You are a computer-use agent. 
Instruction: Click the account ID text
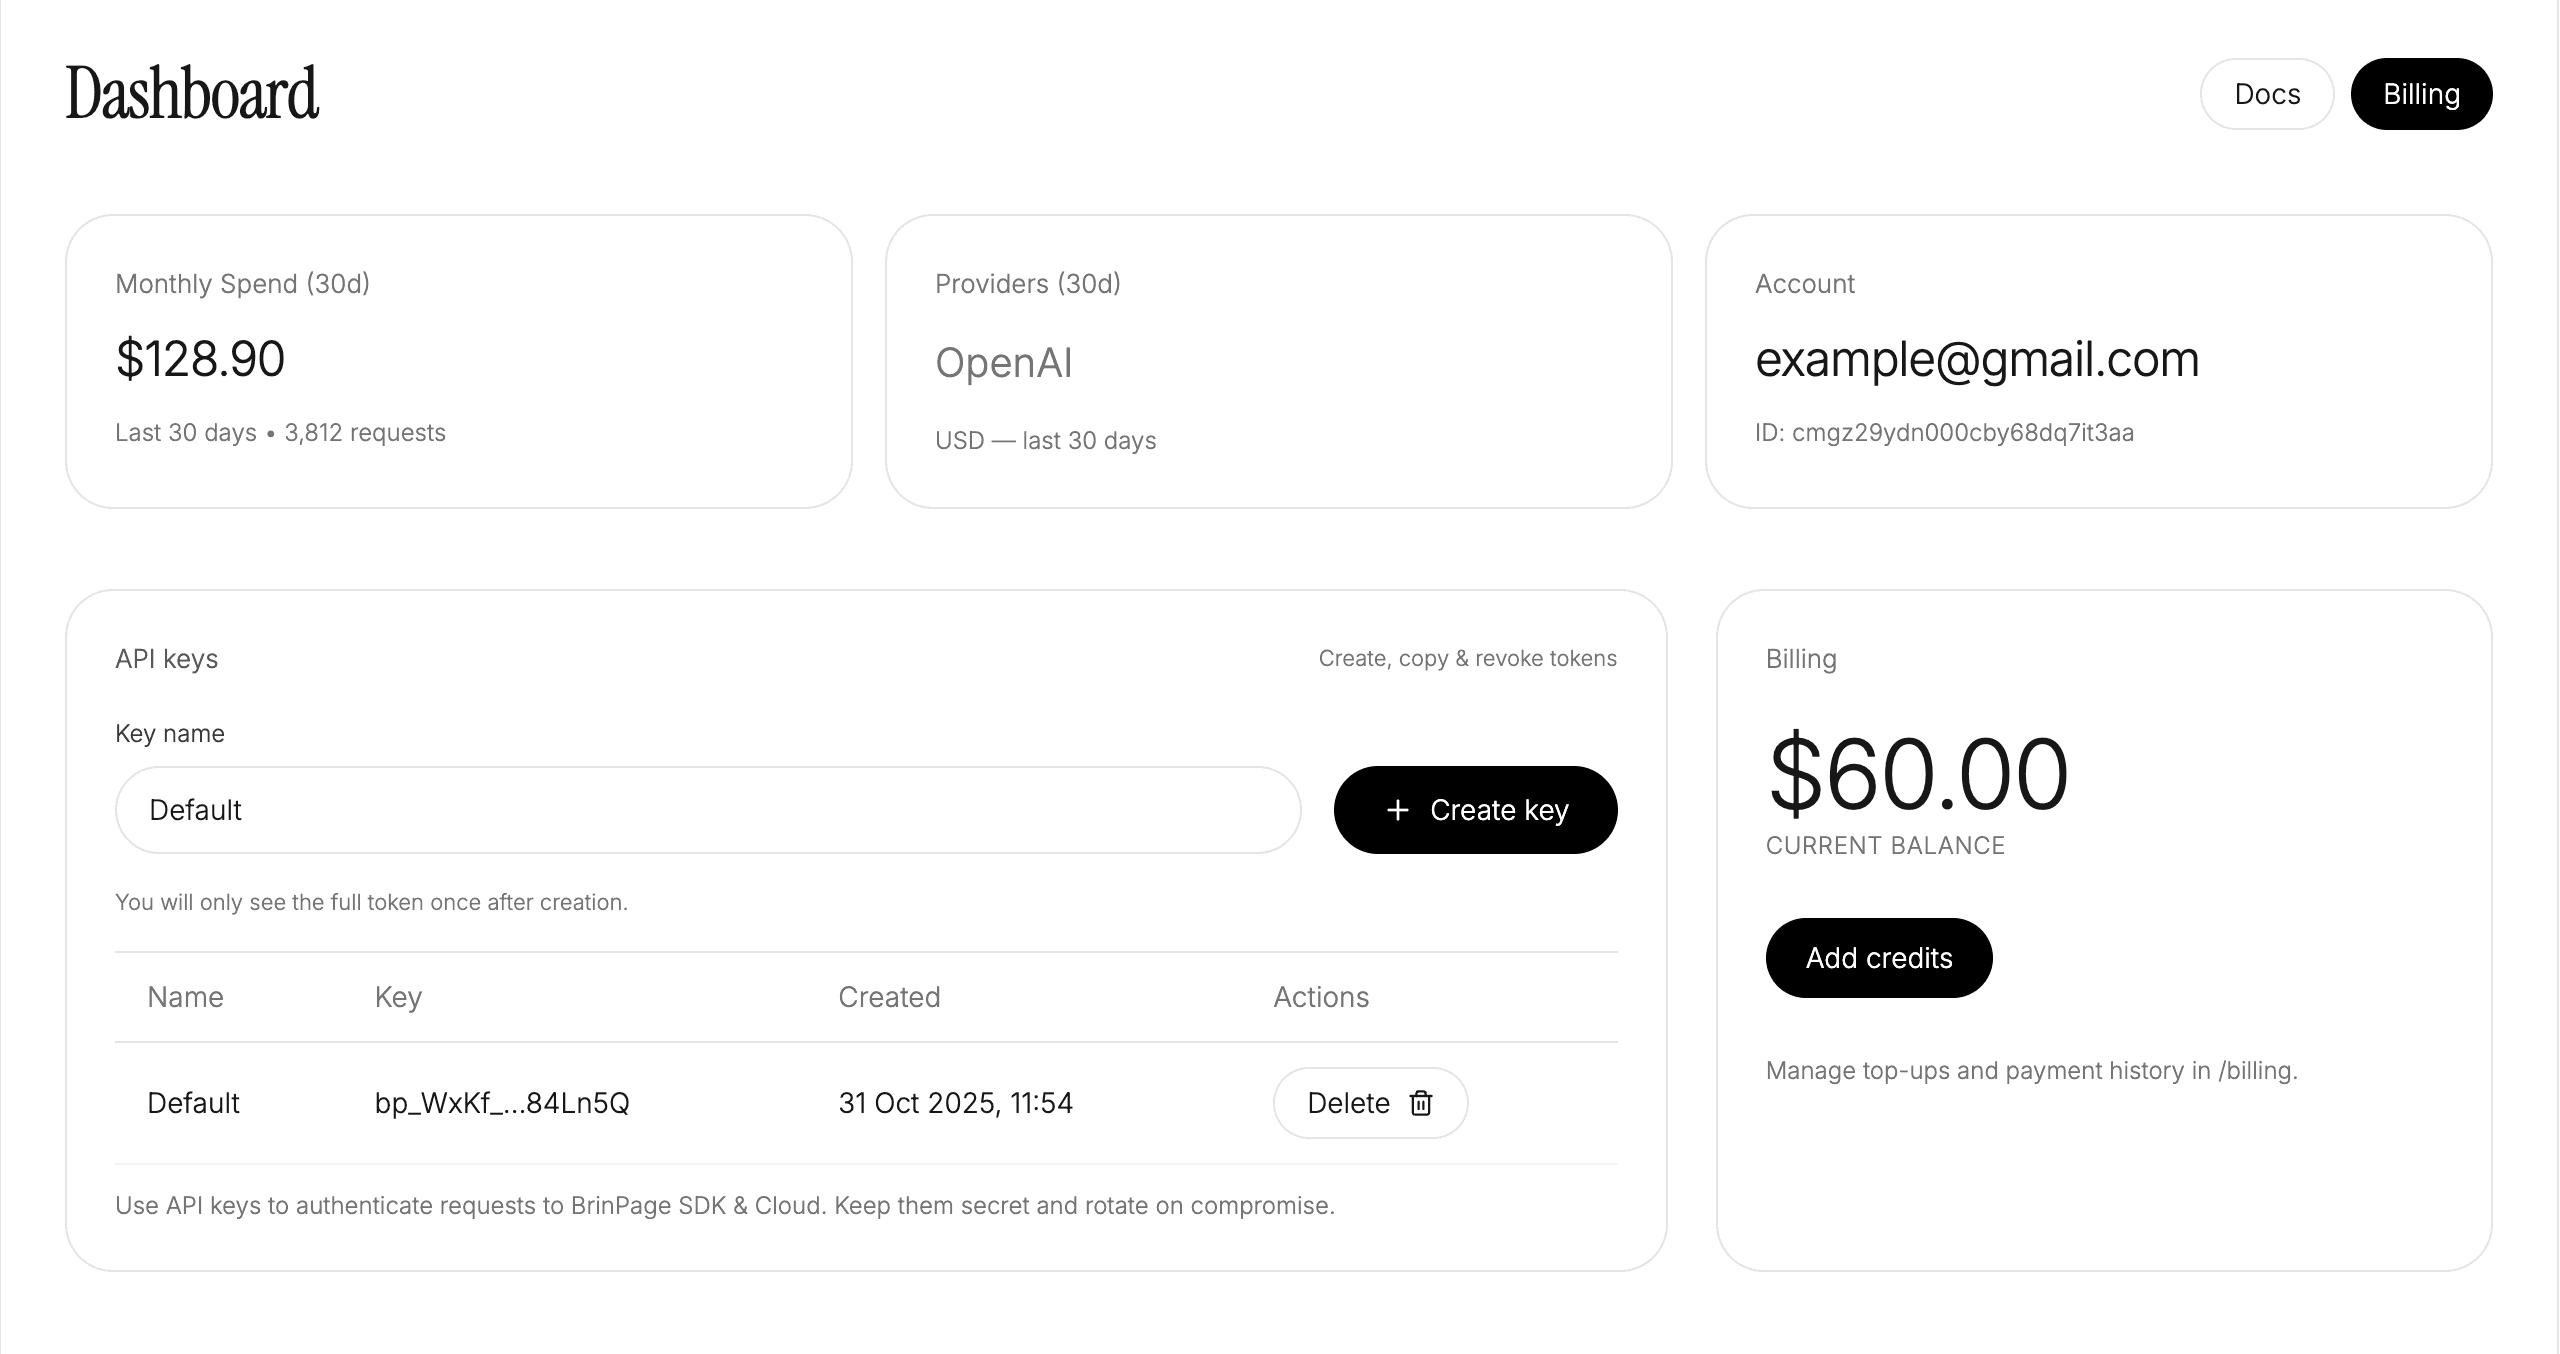pos(1944,433)
